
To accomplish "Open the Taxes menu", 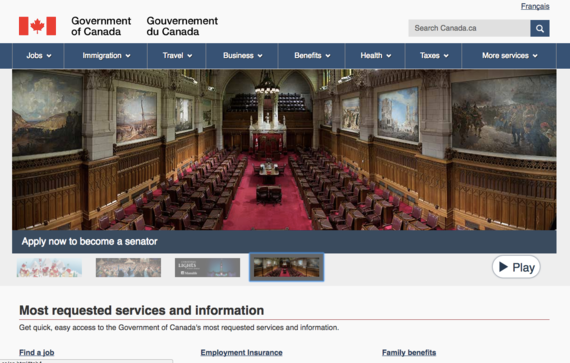I will click(x=434, y=56).
